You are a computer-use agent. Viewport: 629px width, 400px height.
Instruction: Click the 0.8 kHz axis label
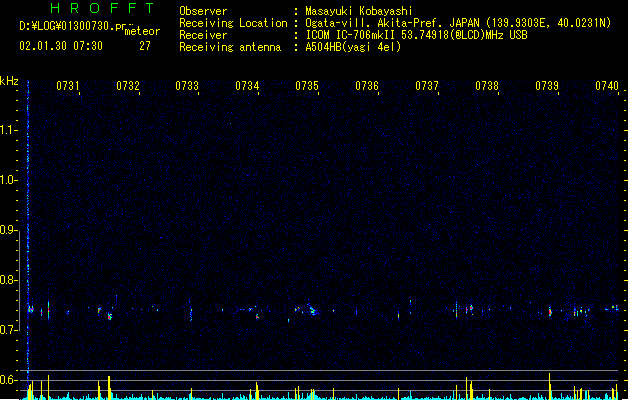coord(8,280)
